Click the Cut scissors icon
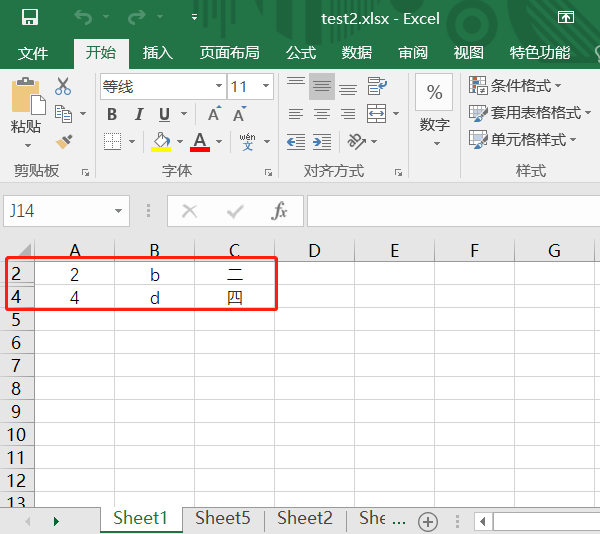The image size is (600, 534). pyautogui.click(x=63, y=87)
